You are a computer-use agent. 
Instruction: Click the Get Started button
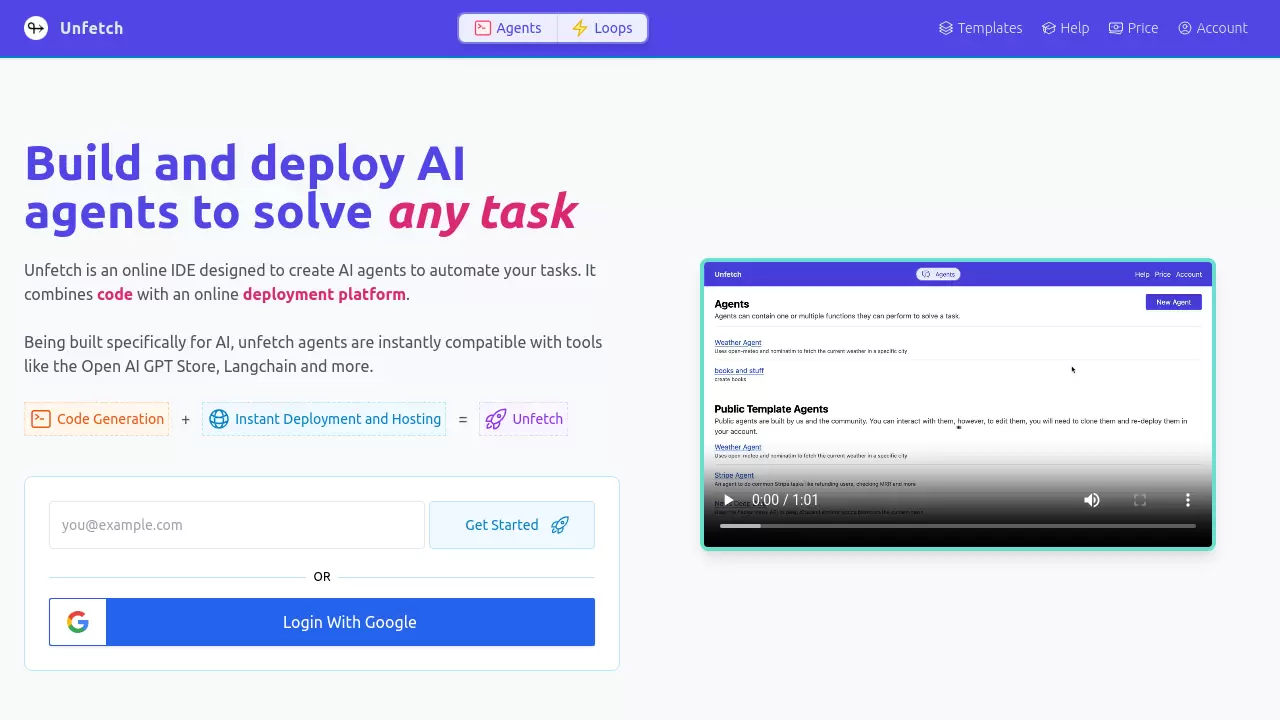point(512,525)
